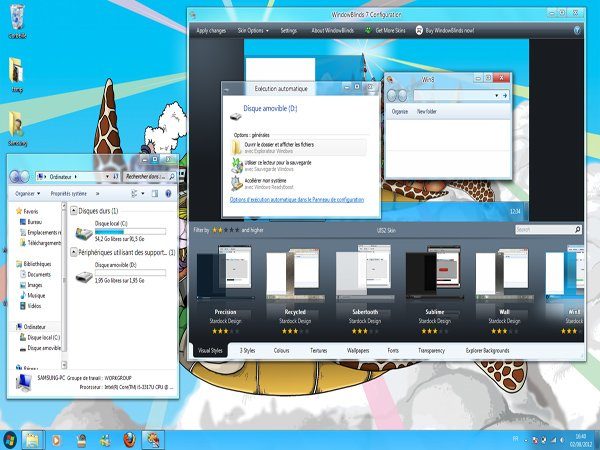Open the view options dropdown in Explorer
Viewport: 600px width, 450px height.
[x=143, y=194]
